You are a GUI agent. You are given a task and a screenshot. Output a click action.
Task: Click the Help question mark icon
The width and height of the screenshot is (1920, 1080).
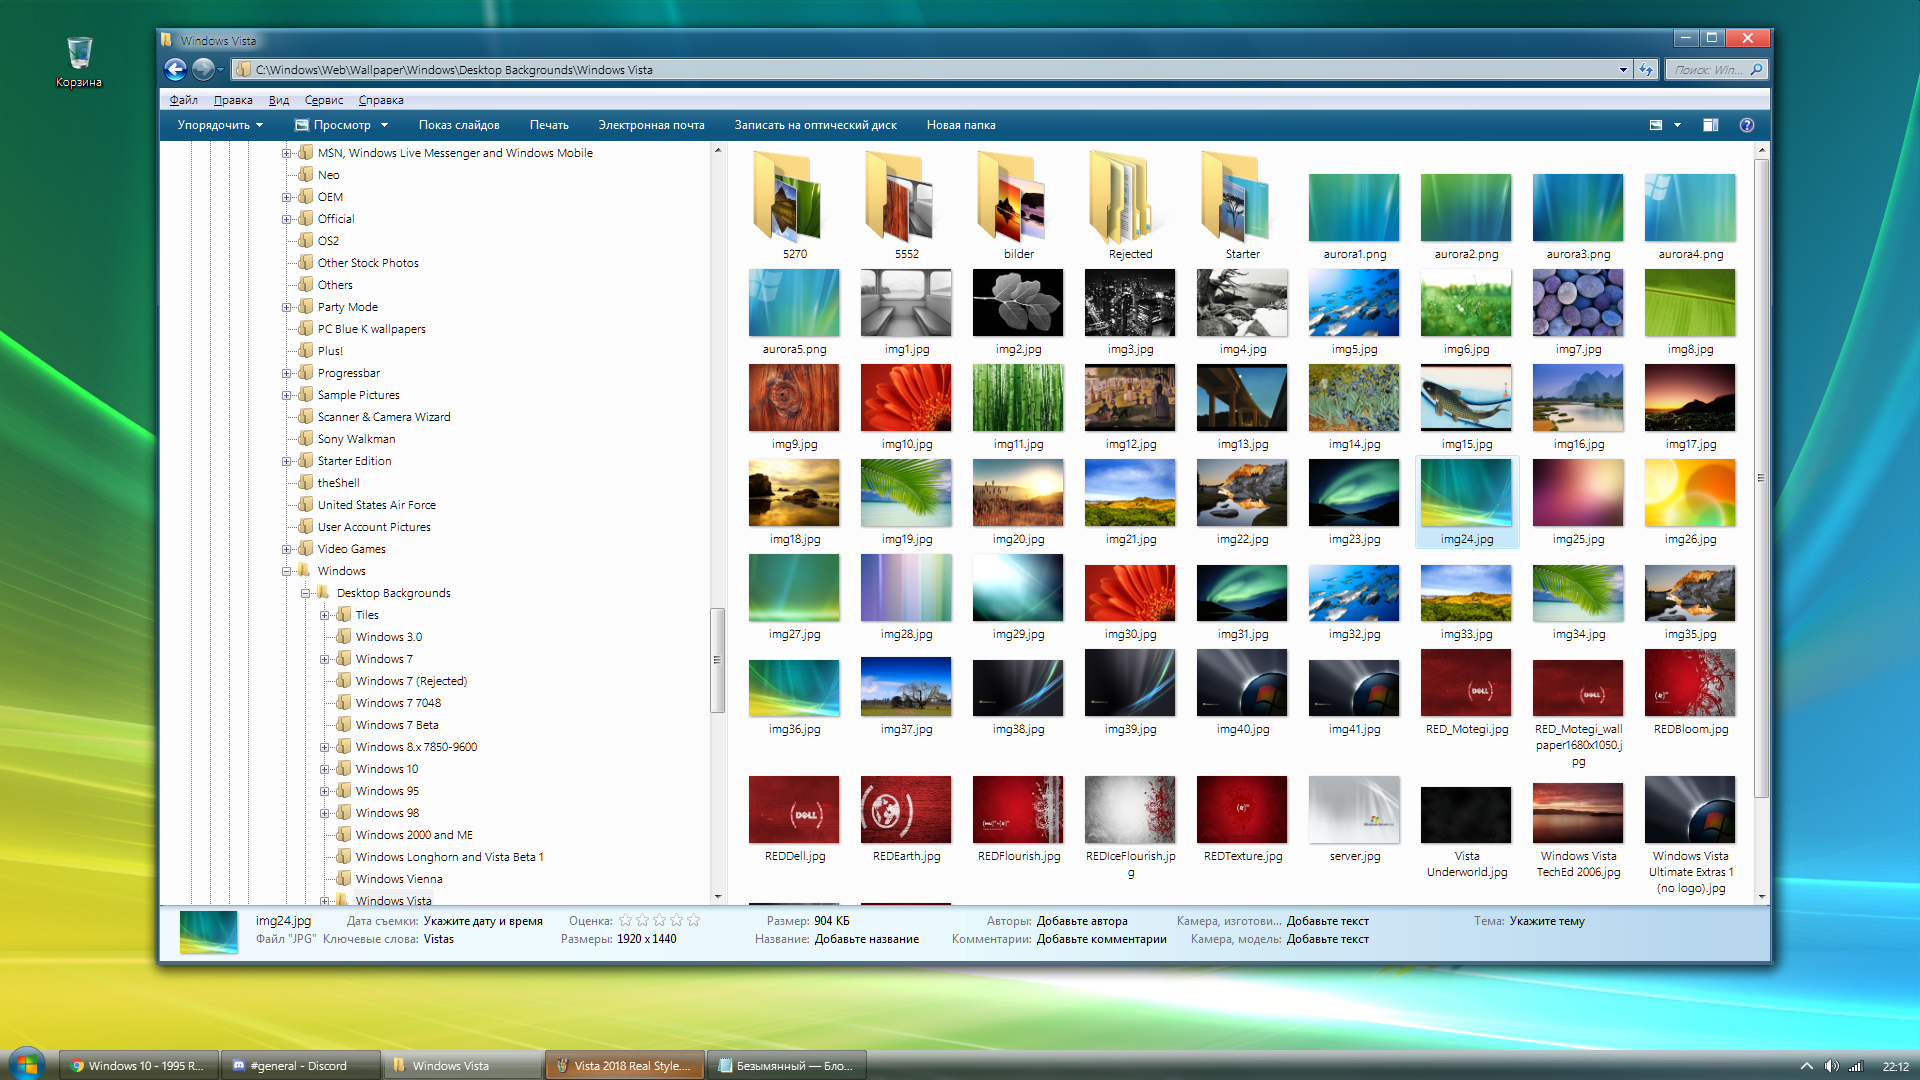coord(1747,125)
